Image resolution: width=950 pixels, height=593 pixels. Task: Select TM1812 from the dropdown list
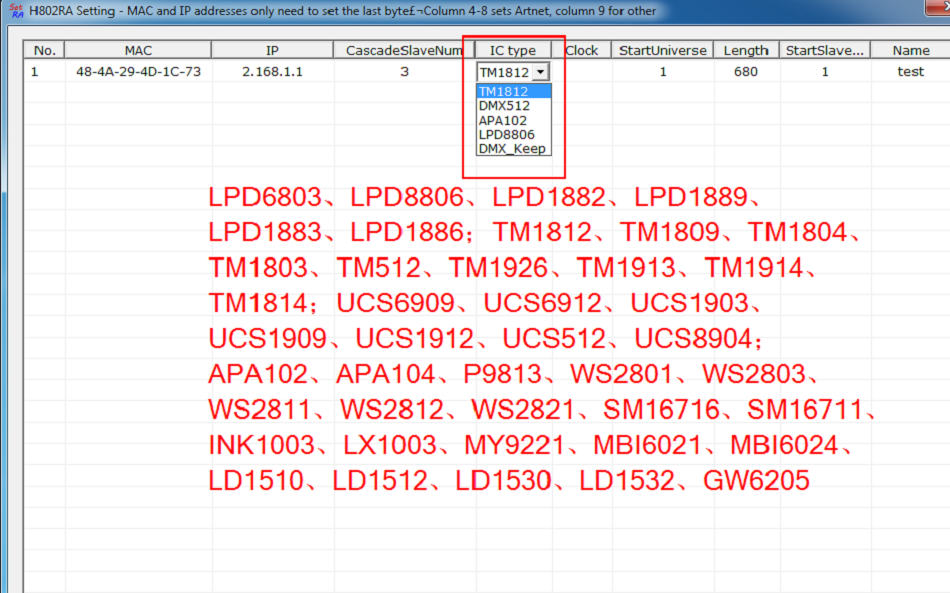[514, 91]
